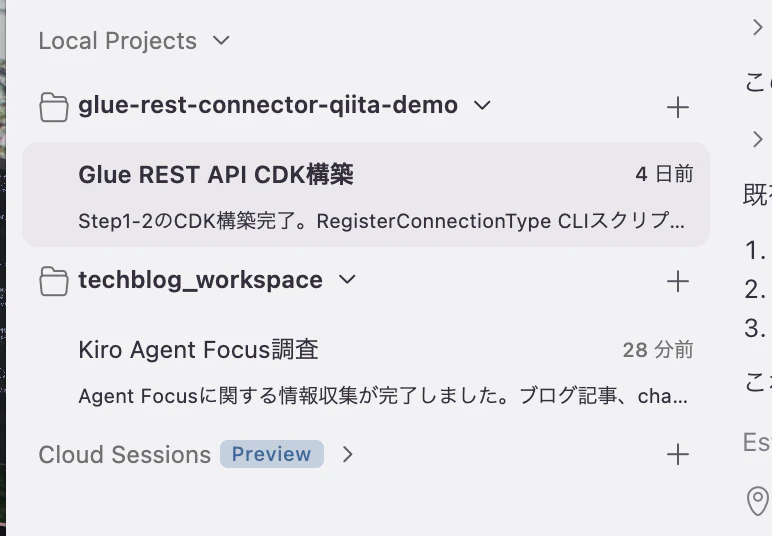Collapse the Local Projects section chevron

[221, 40]
